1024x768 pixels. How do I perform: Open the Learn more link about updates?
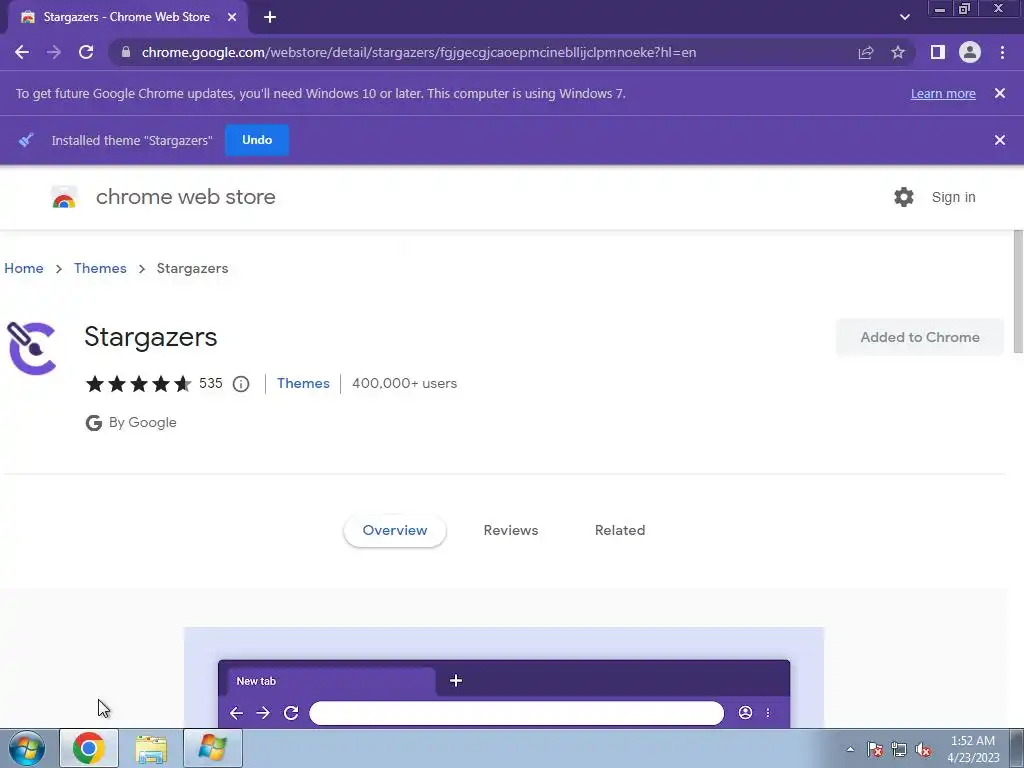943,93
